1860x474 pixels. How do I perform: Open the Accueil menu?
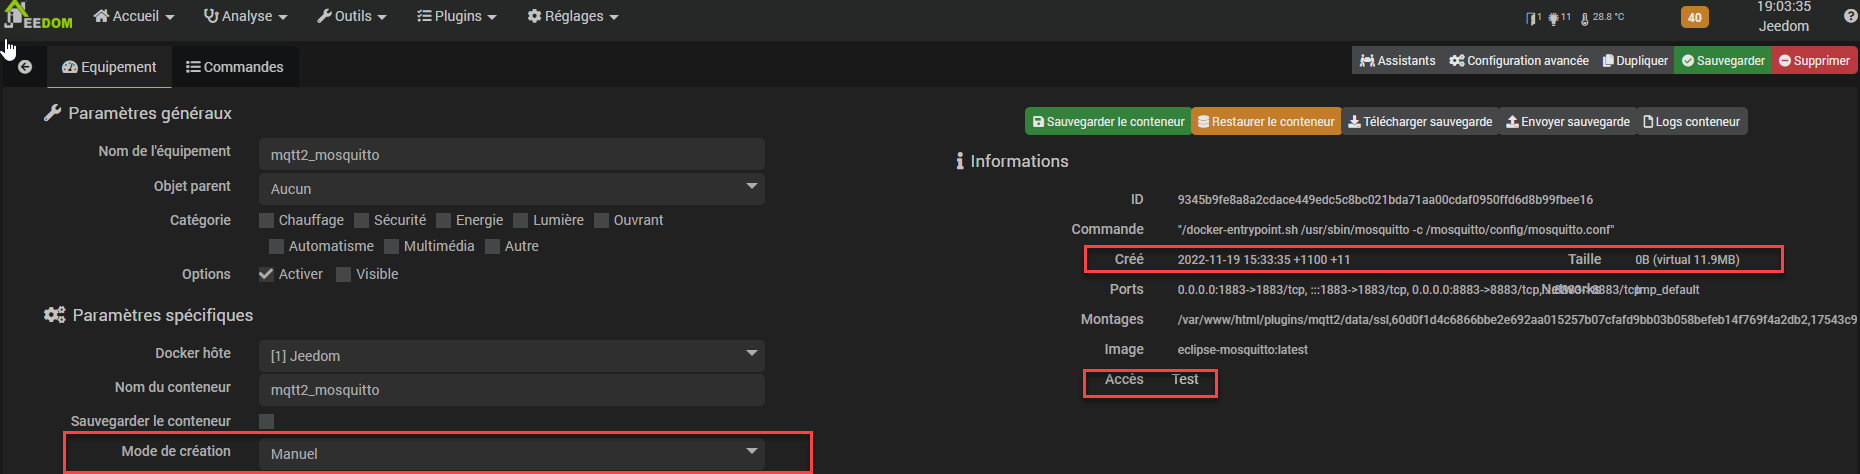pyautogui.click(x=134, y=16)
